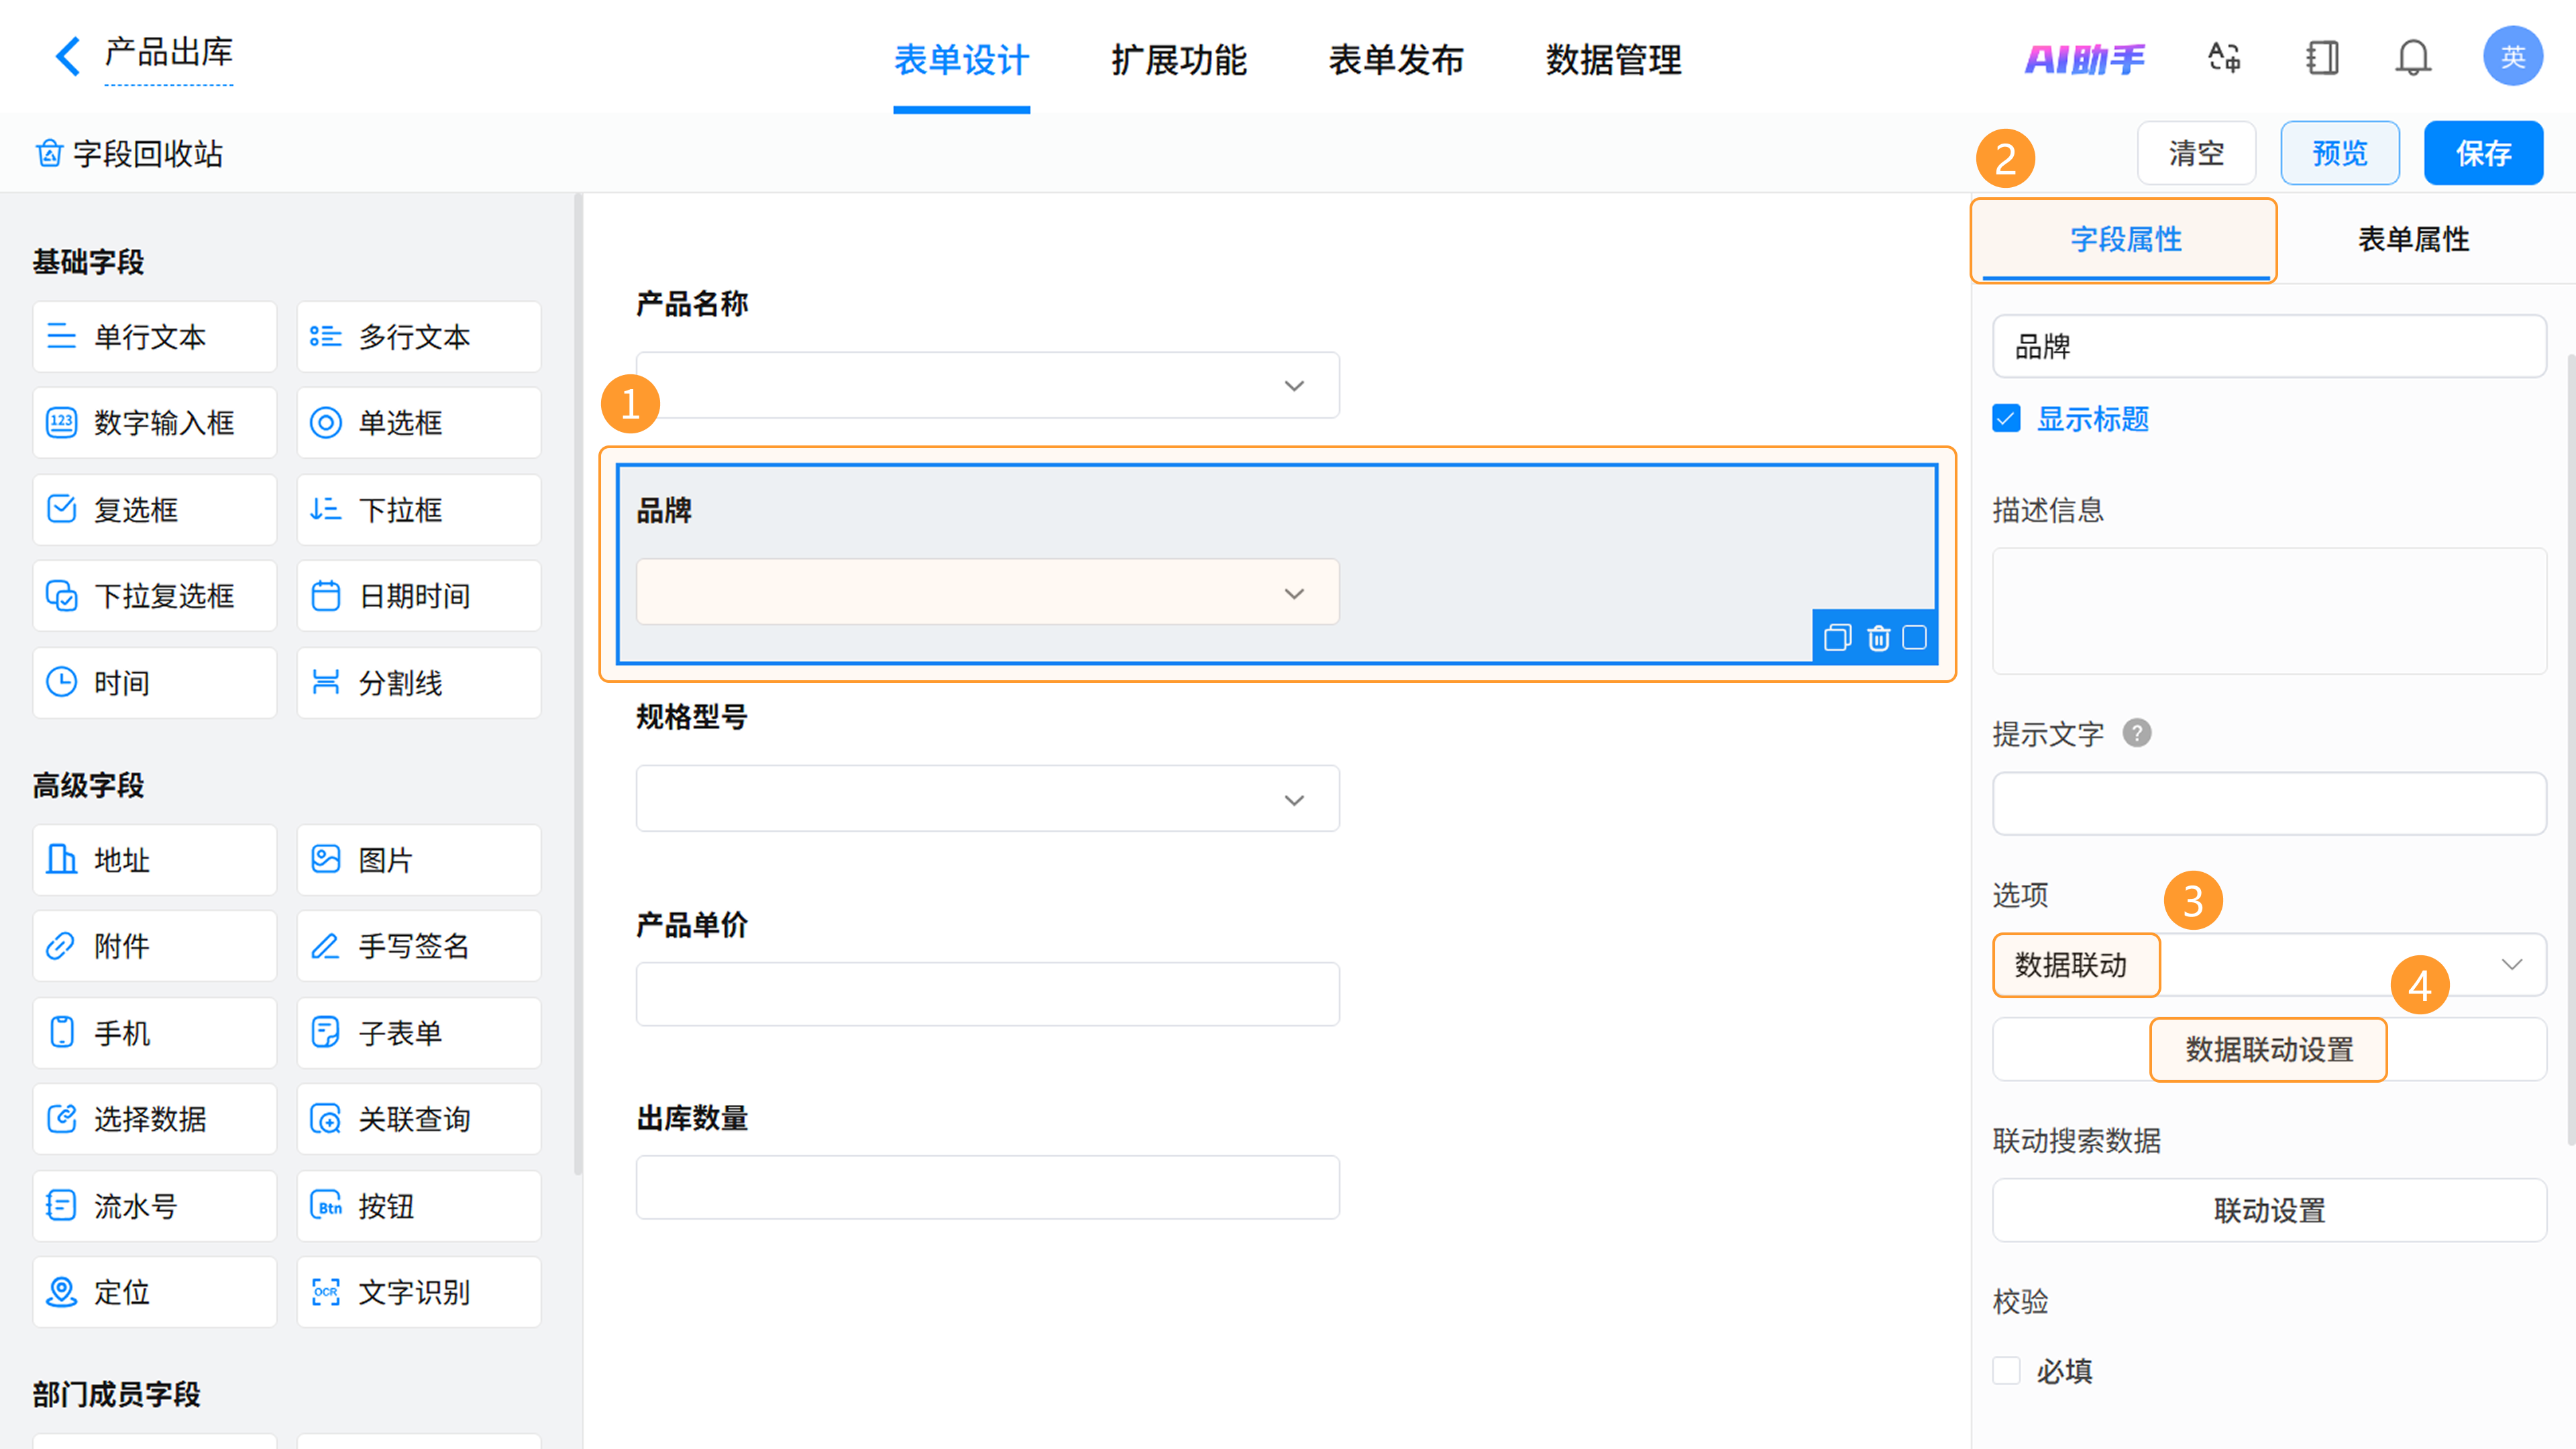The width and height of the screenshot is (2576, 1449).
Task: Click the copy icon on 品牌 field
Action: [1837, 638]
